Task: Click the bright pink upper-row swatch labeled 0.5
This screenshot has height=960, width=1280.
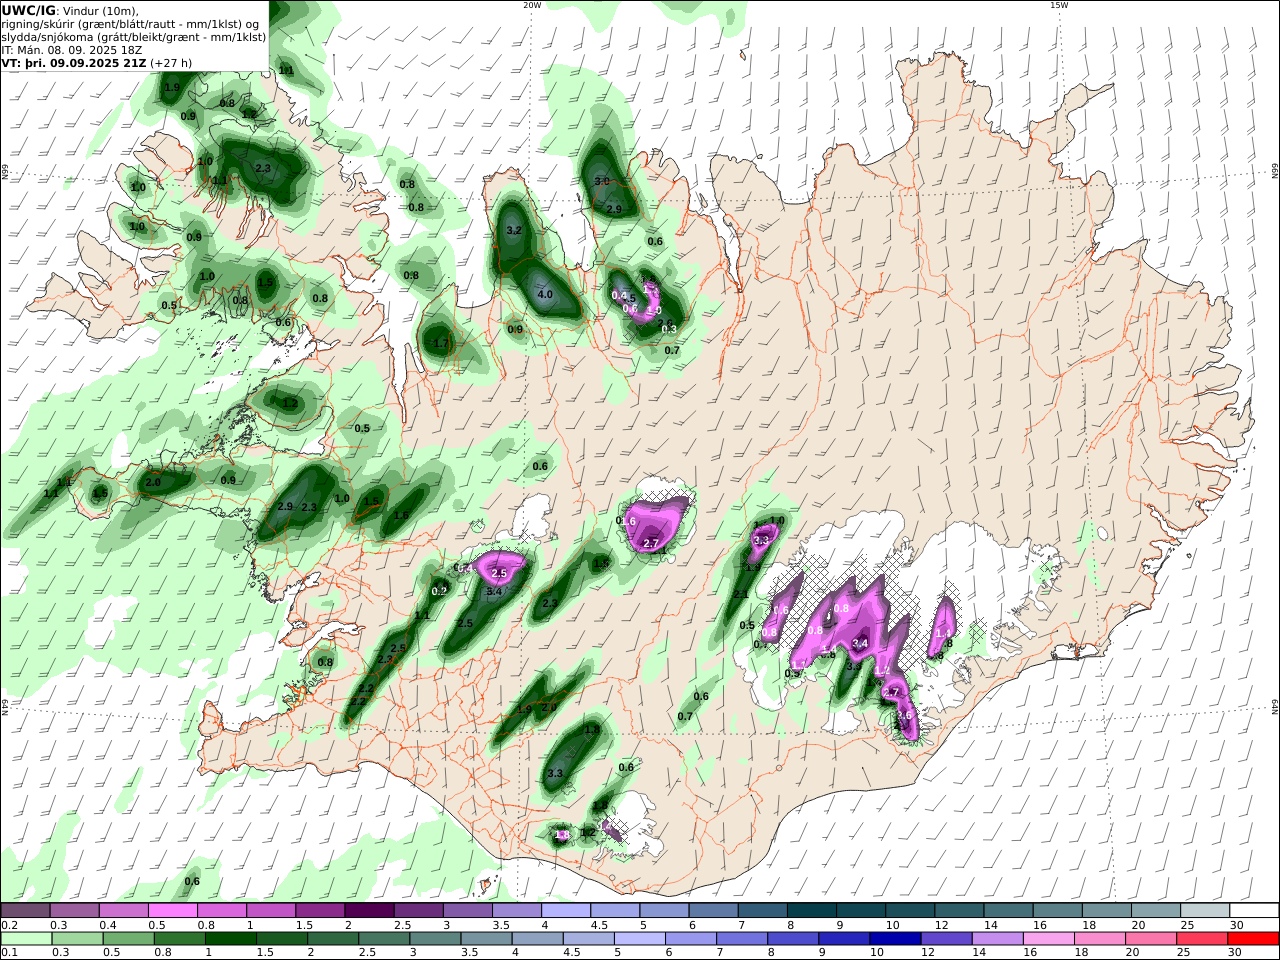Action: pos(172,910)
